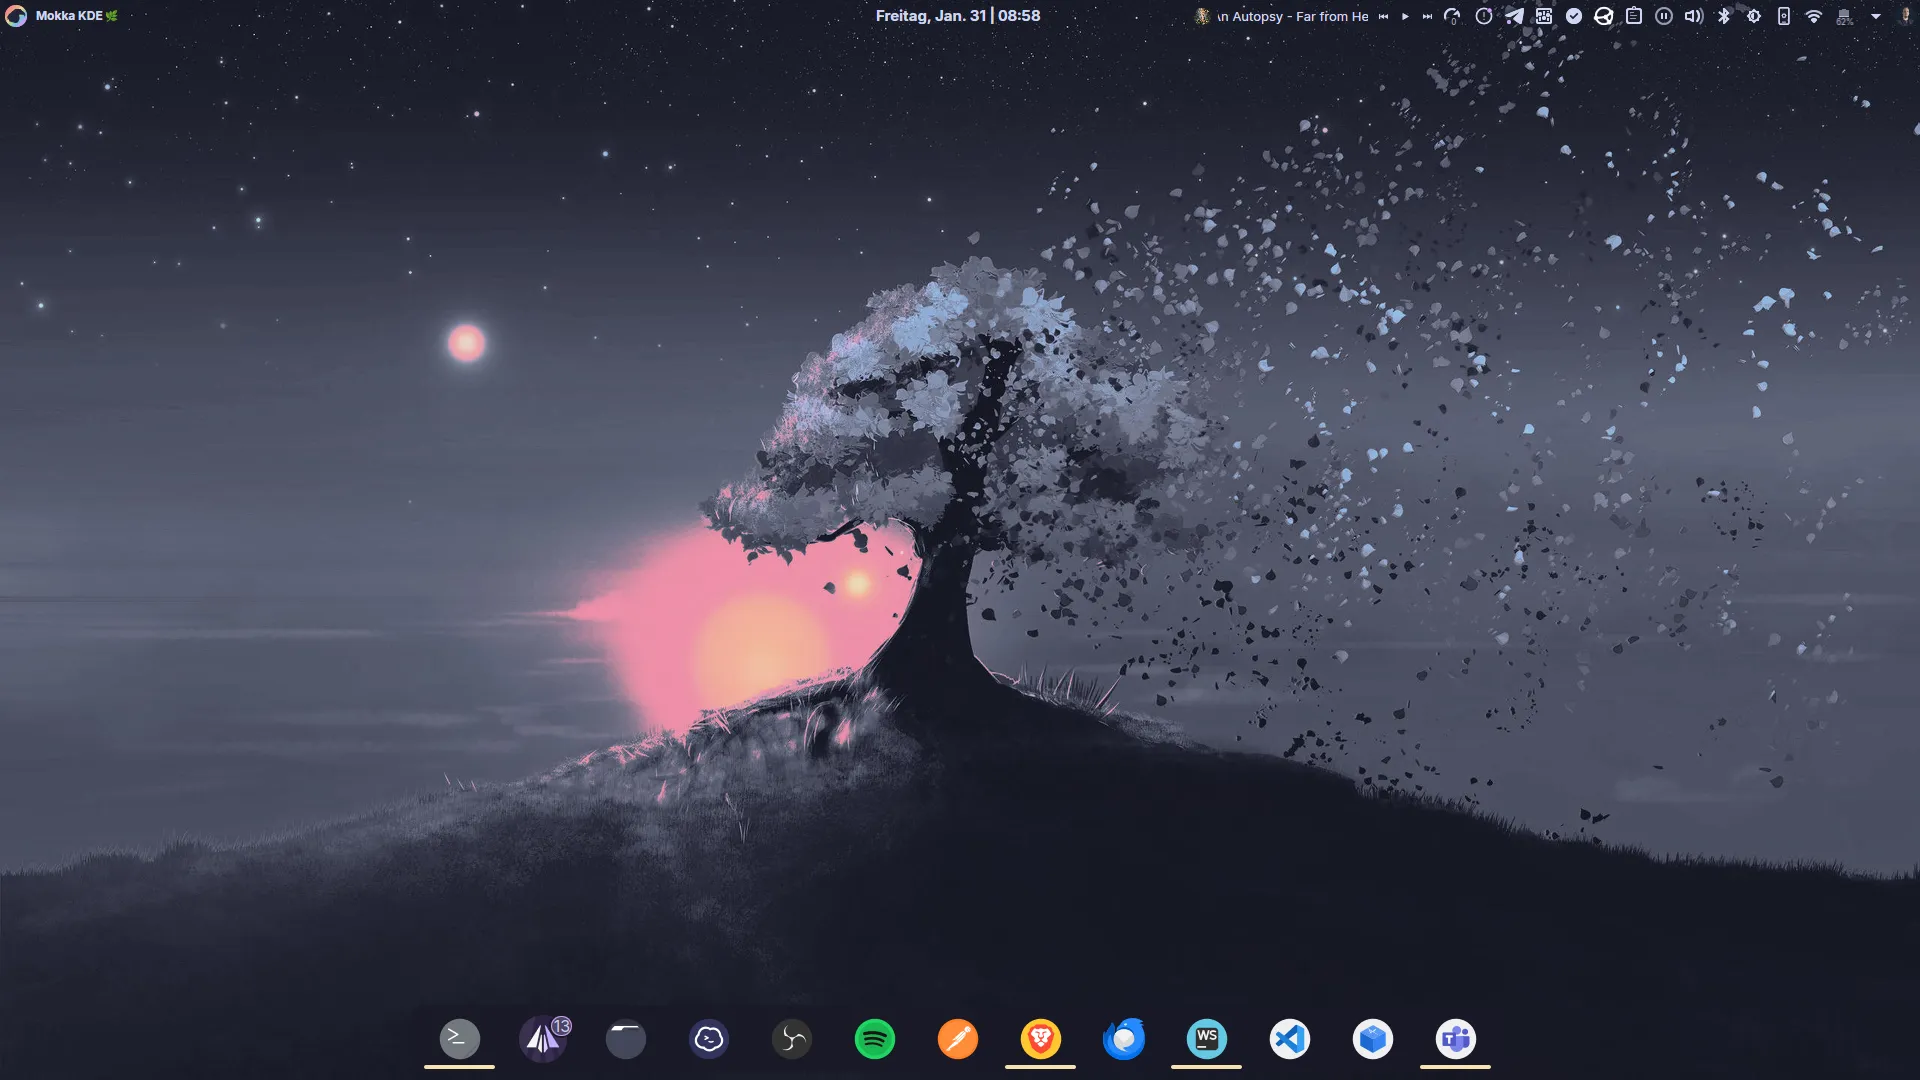
Task: Open Wi-Fi network settings from the tray
Action: 1813,16
